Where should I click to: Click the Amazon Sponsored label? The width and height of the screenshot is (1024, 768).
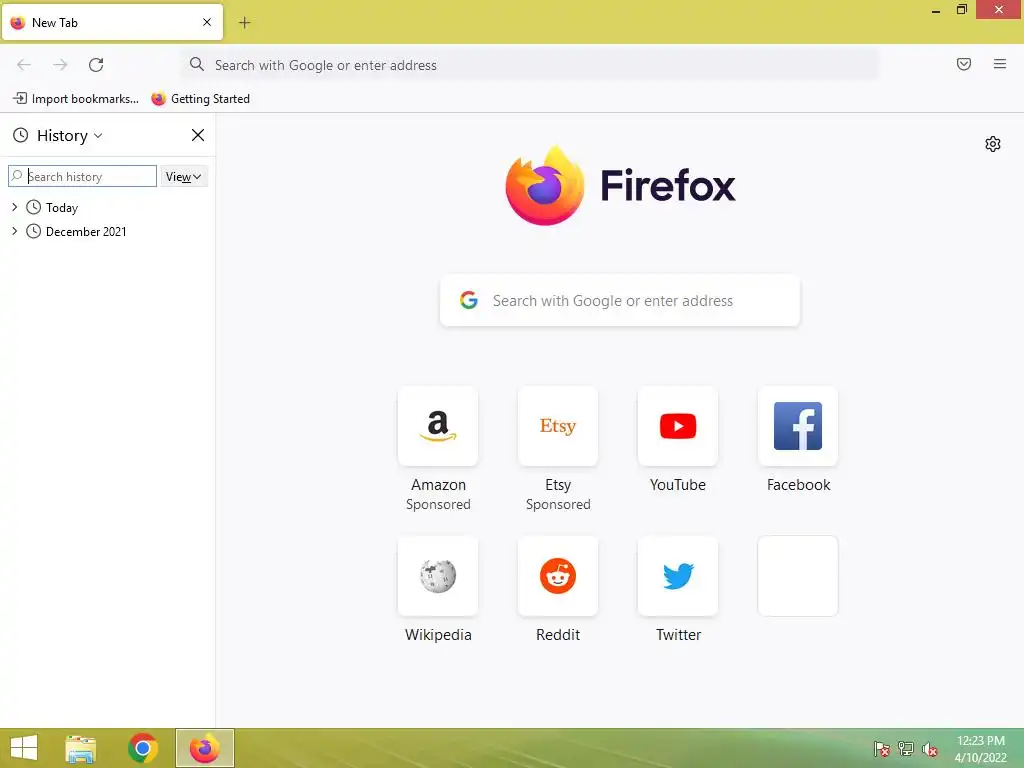click(x=438, y=504)
